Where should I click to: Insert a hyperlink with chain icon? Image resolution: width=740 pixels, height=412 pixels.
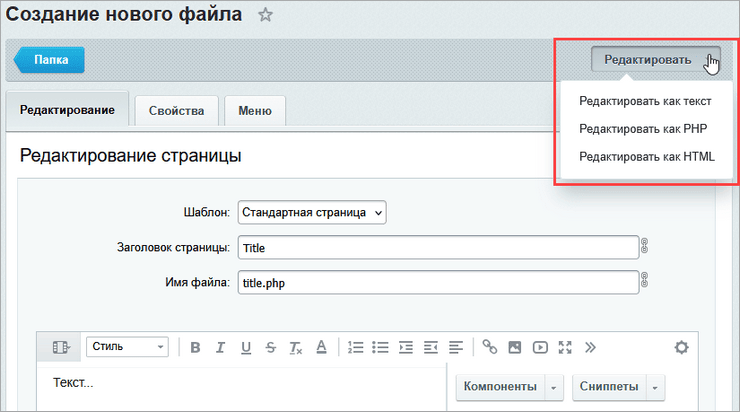490,347
